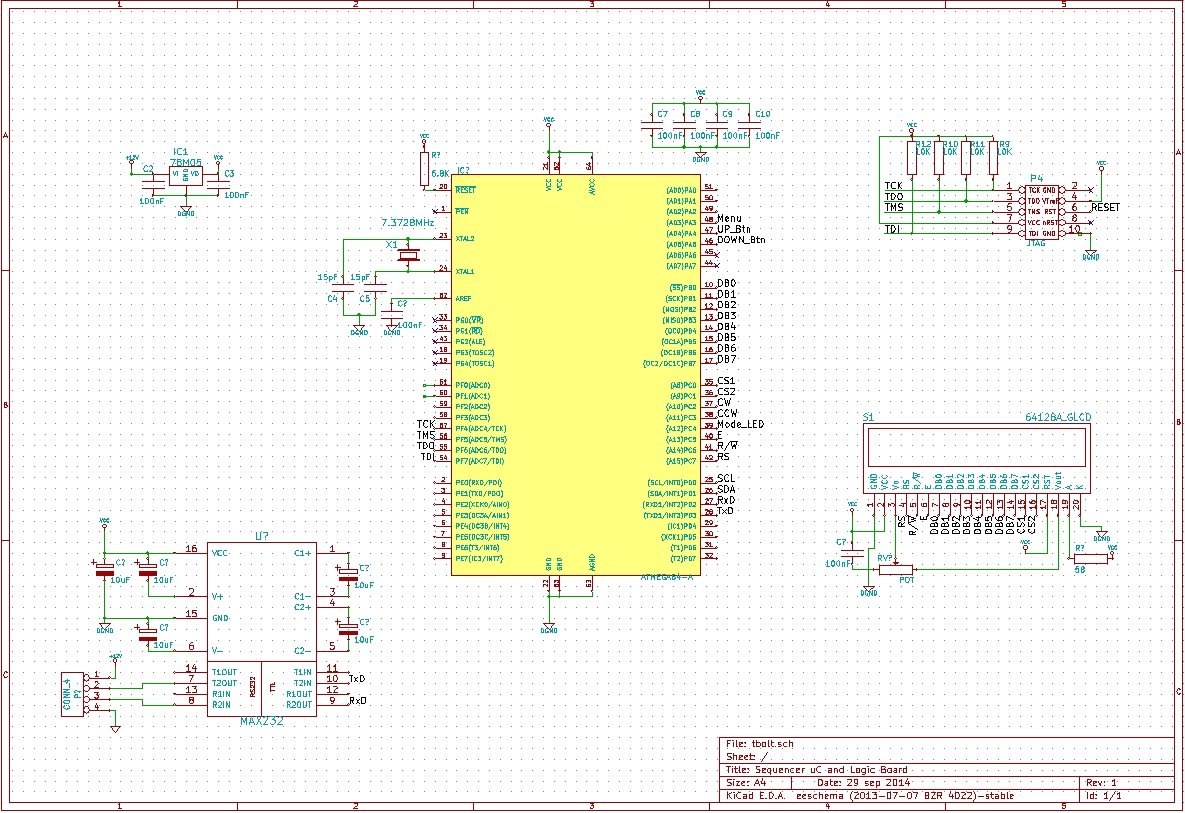Select the CONN_4 connector symbol
This screenshot has height=813, width=1185.
click(72, 694)
